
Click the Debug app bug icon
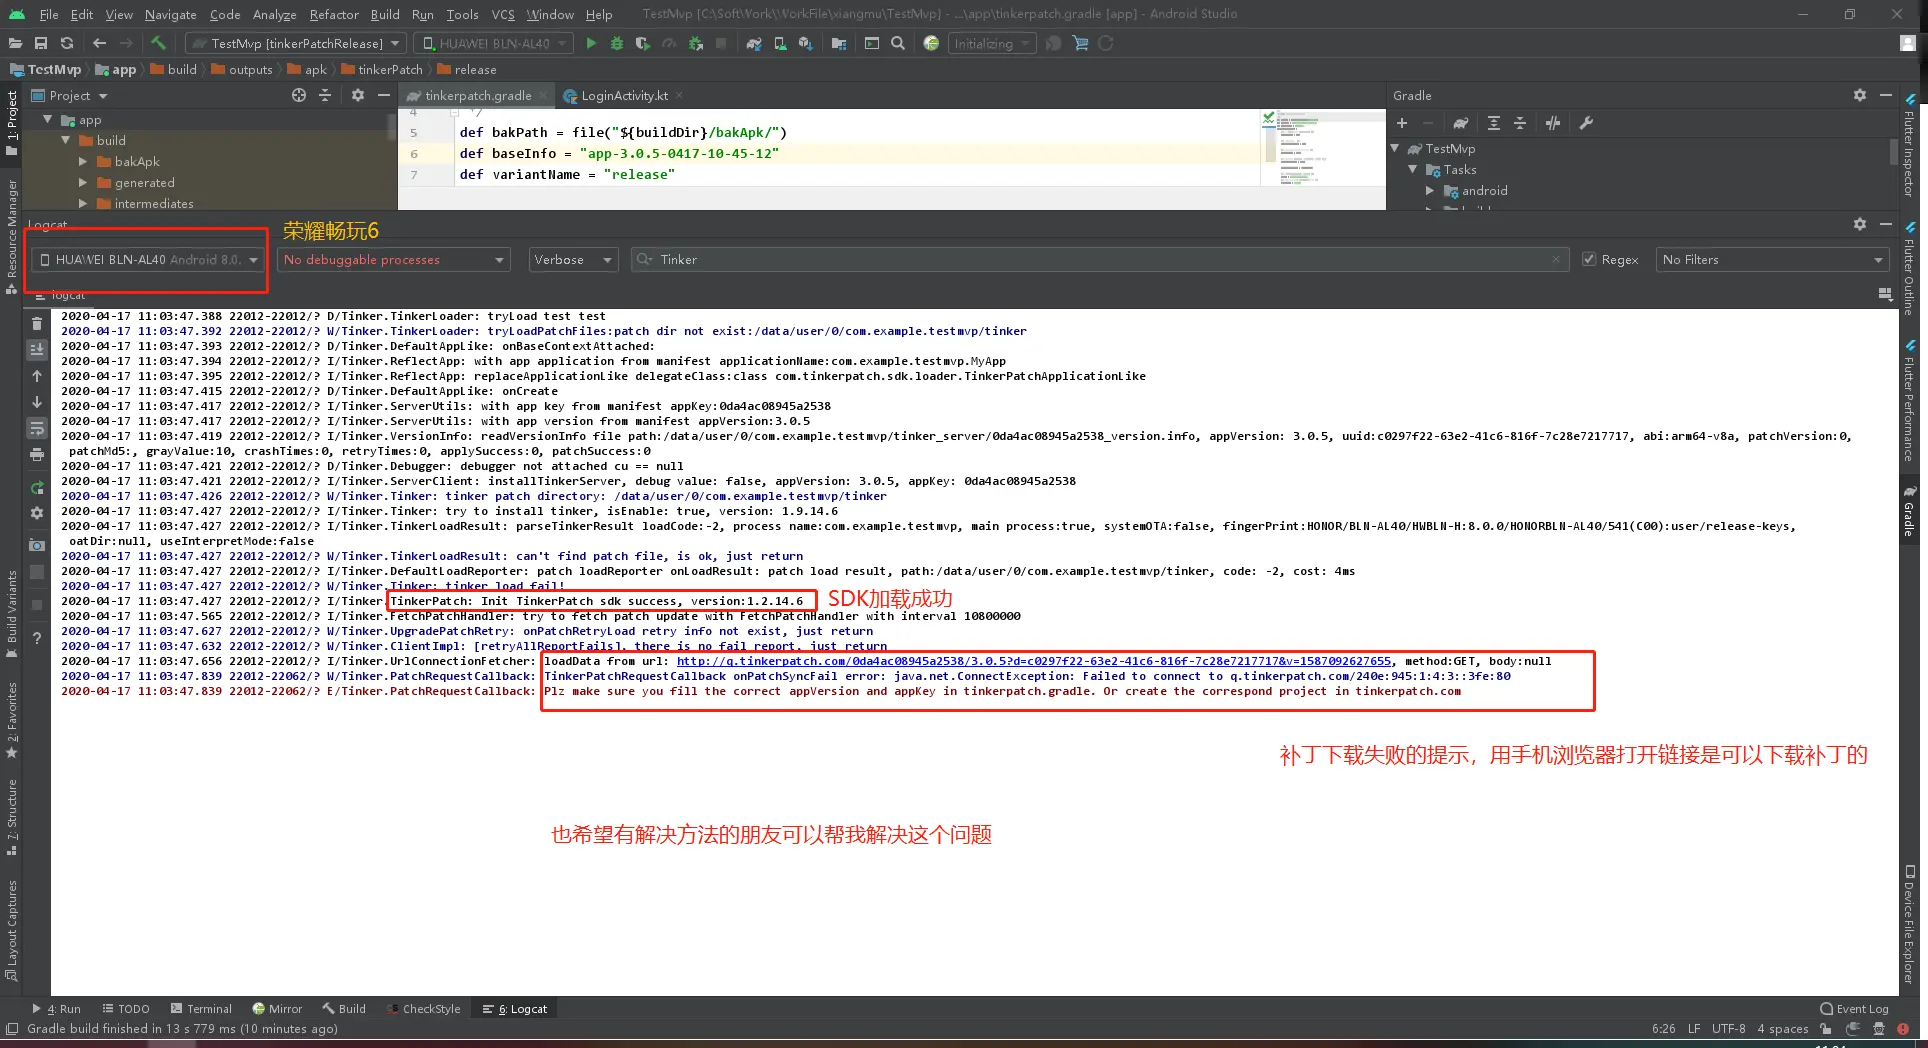tap(617, 43)
